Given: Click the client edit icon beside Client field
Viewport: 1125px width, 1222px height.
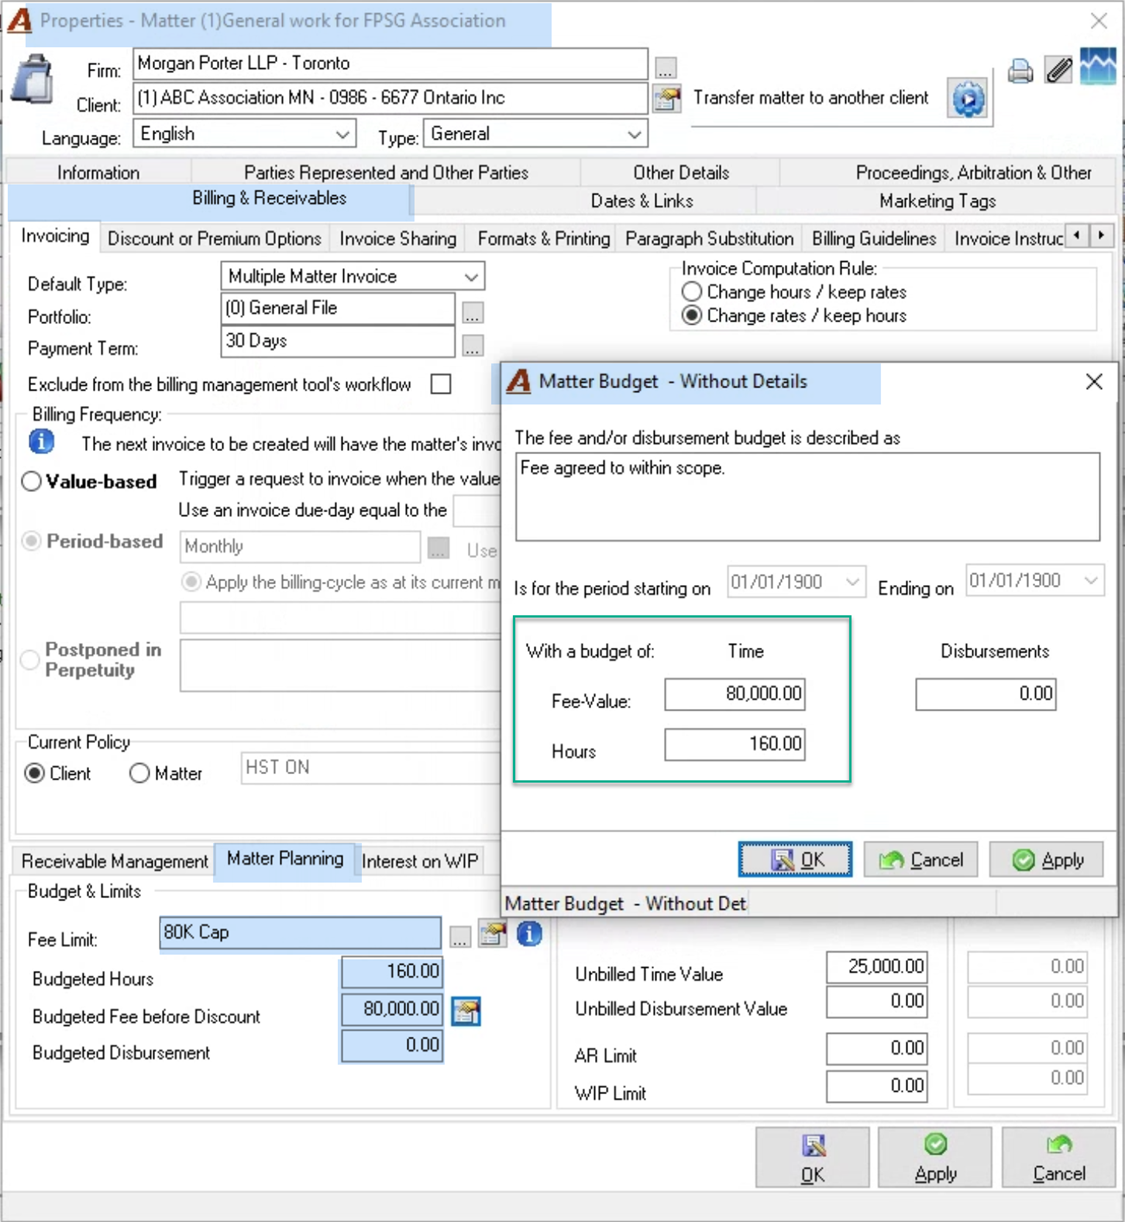Looking at the screenshot, I should (x=666, y=98).
